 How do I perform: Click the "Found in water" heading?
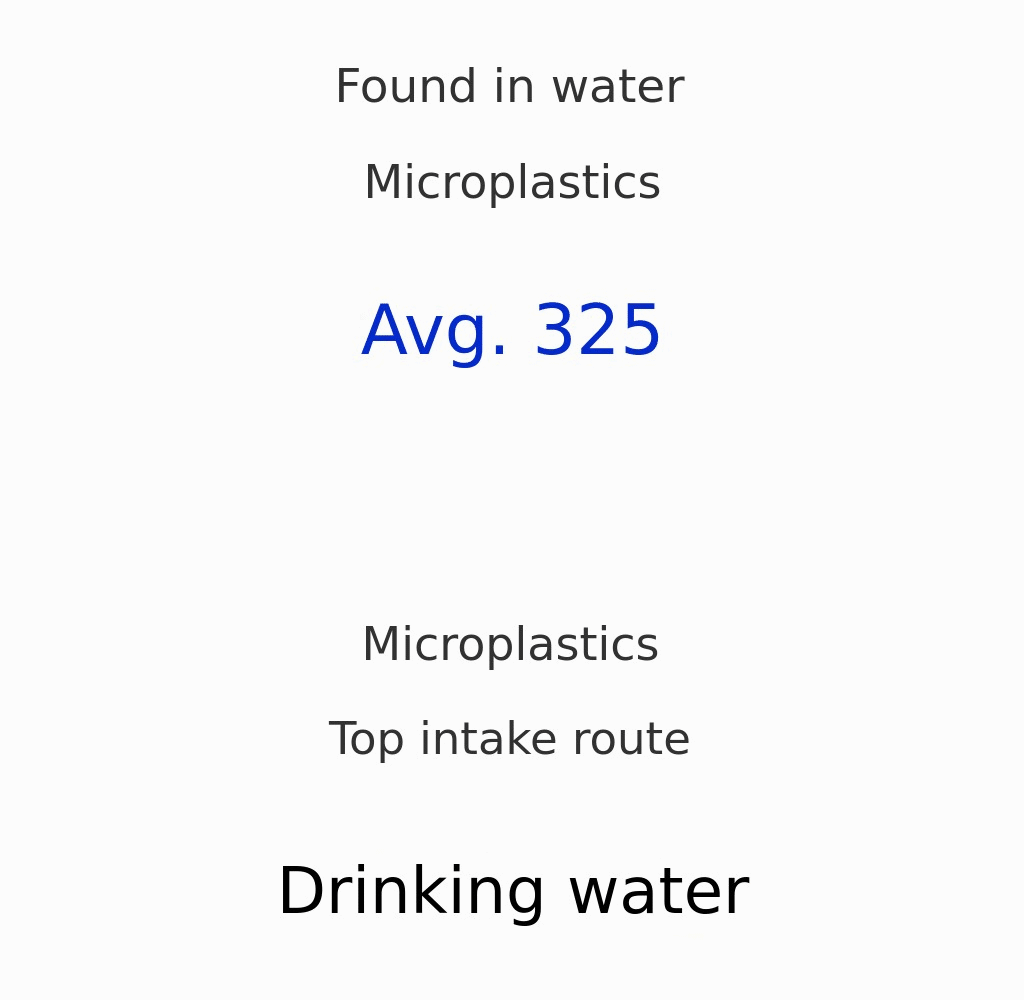point(509,88)
